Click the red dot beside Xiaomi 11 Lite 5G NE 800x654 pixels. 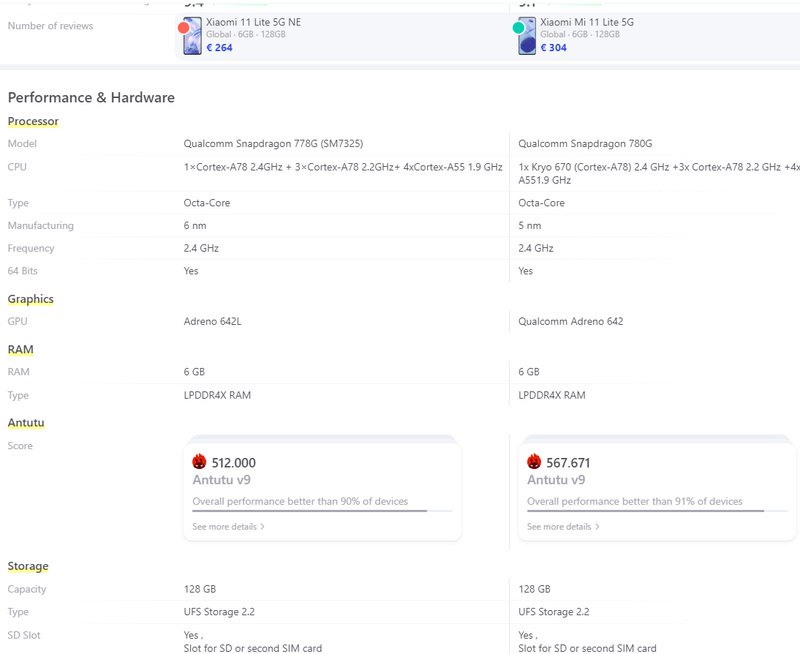pyautogui.click(x=184, y=28)
